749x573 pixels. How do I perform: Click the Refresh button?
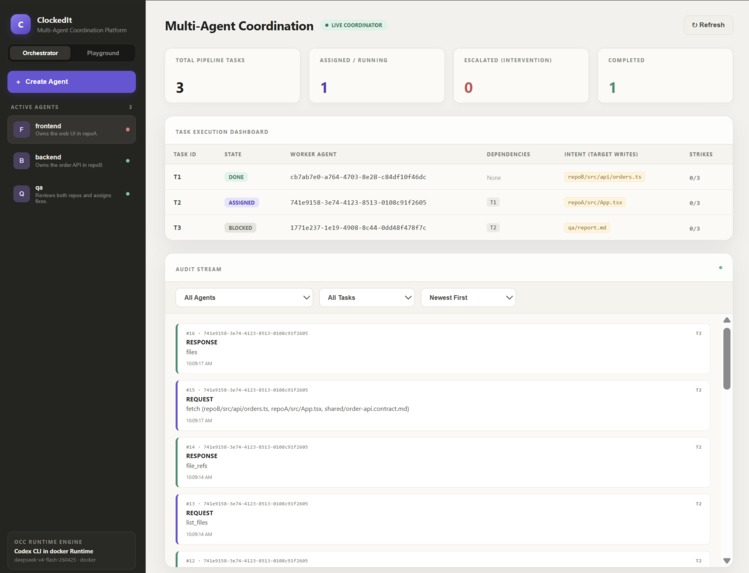(x=708, y=25)
